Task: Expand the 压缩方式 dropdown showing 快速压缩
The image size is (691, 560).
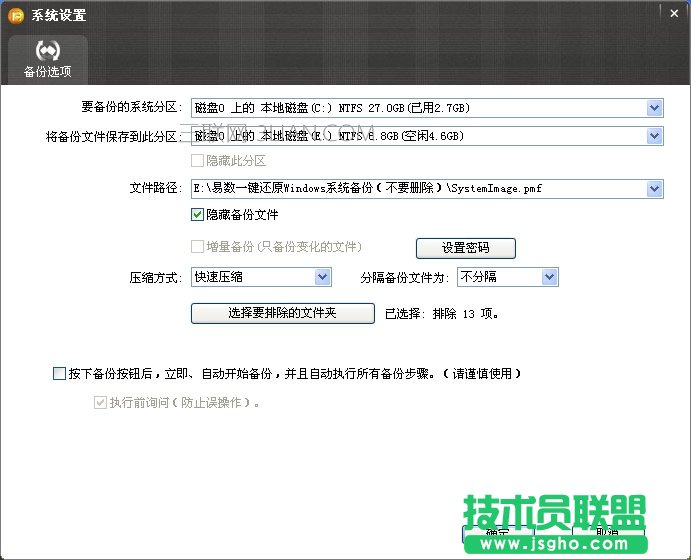Action: (323, 277)
